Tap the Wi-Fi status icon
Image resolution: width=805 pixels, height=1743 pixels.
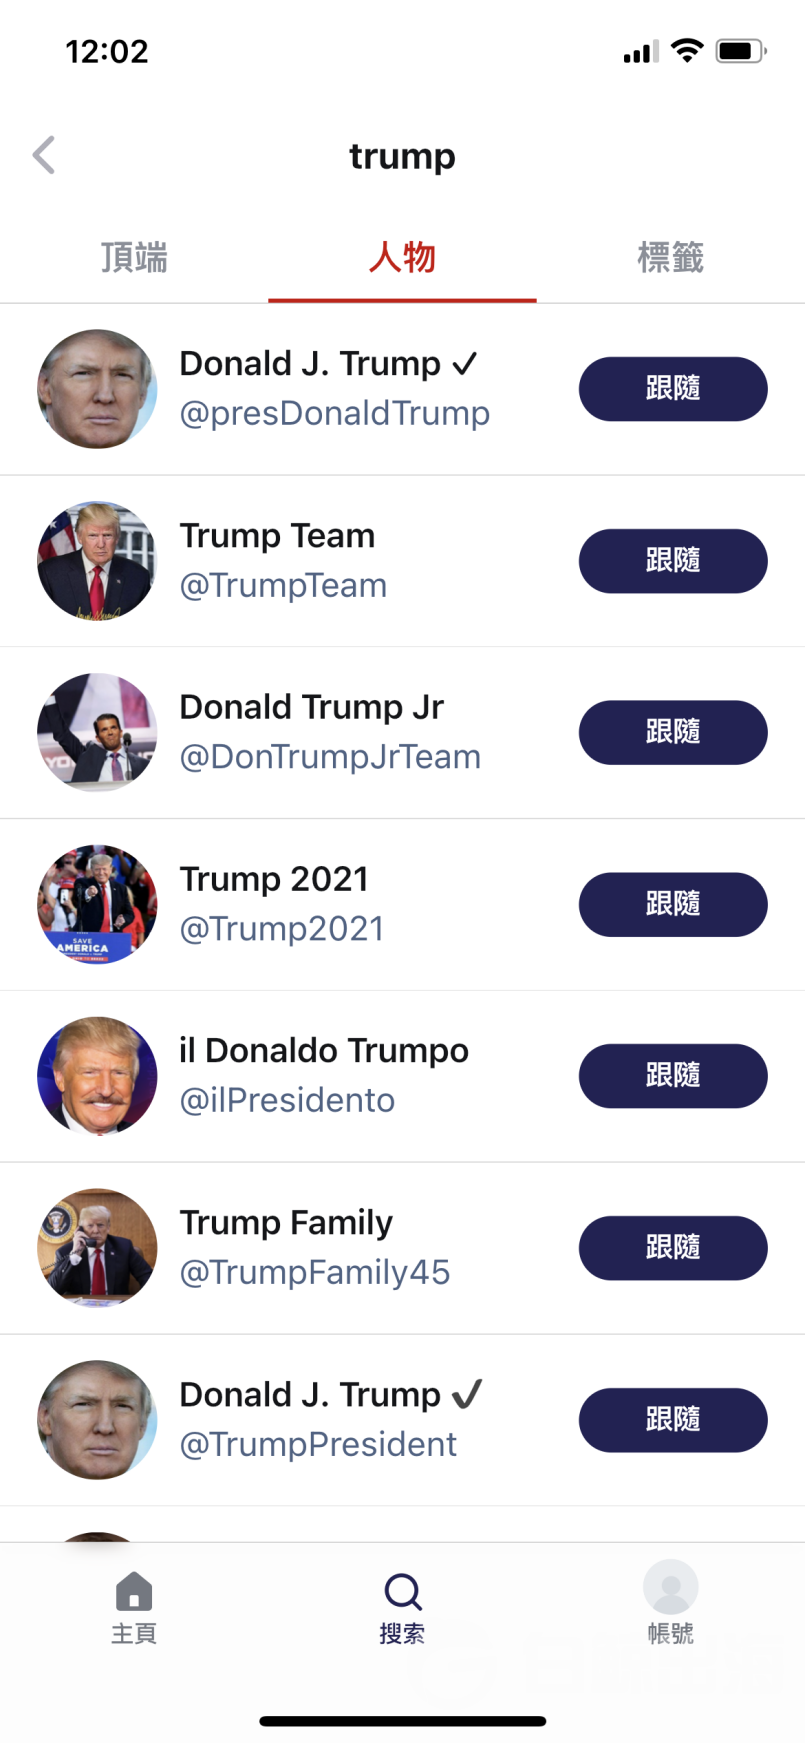687,50
